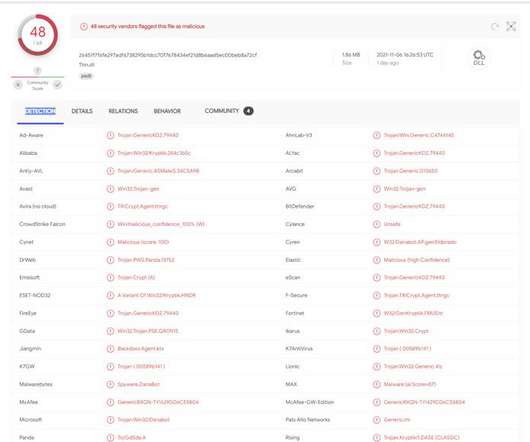The height and width of the screenshot is (442, 530).
Task: Switch to the Details tab
Action: coord(82,111)
